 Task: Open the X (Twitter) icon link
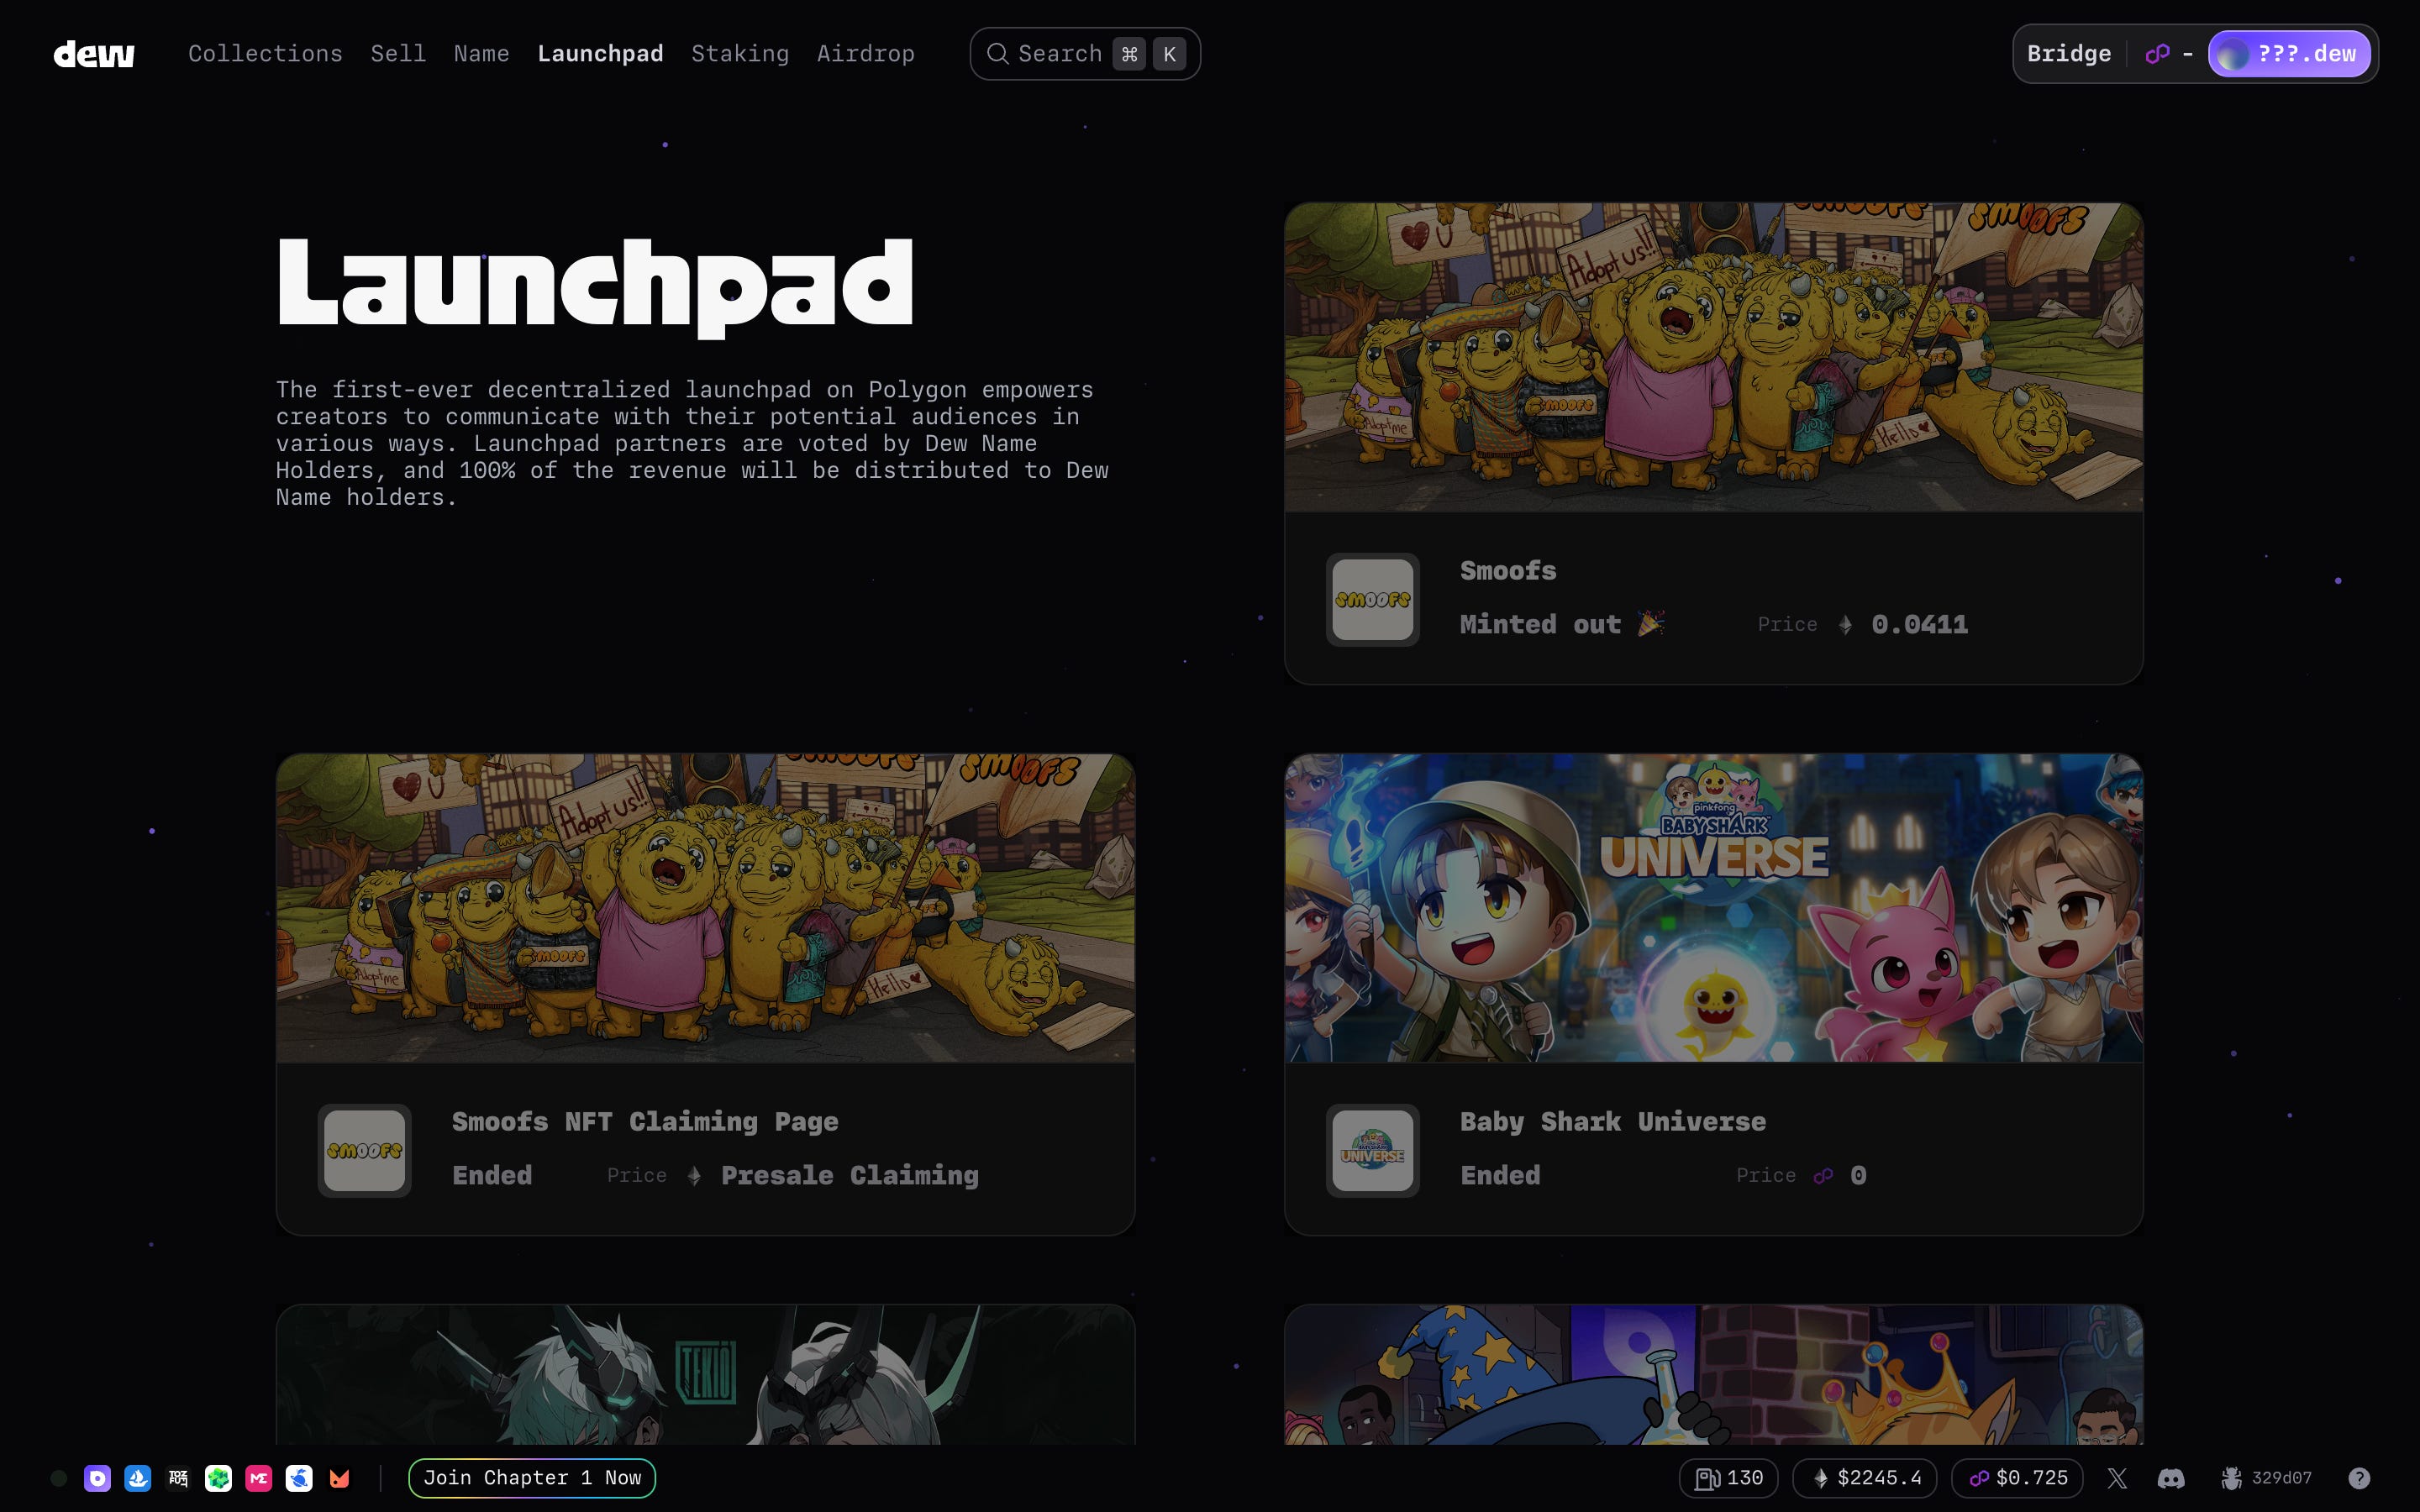coord(2117,1478)
